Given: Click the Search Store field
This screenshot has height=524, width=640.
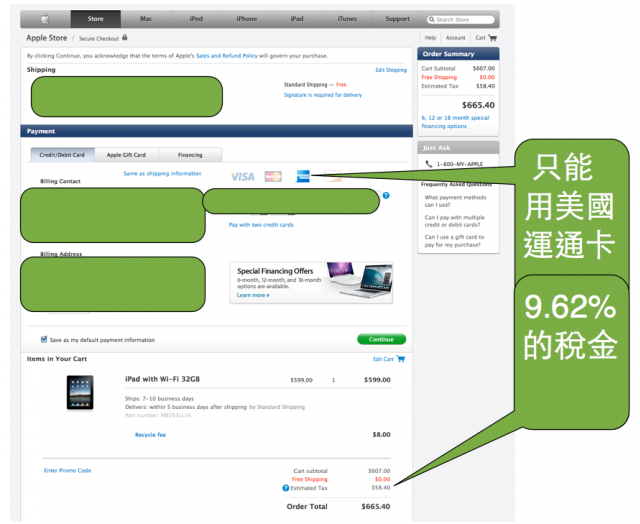Looking at the screenshot, I should pos(461,20).
